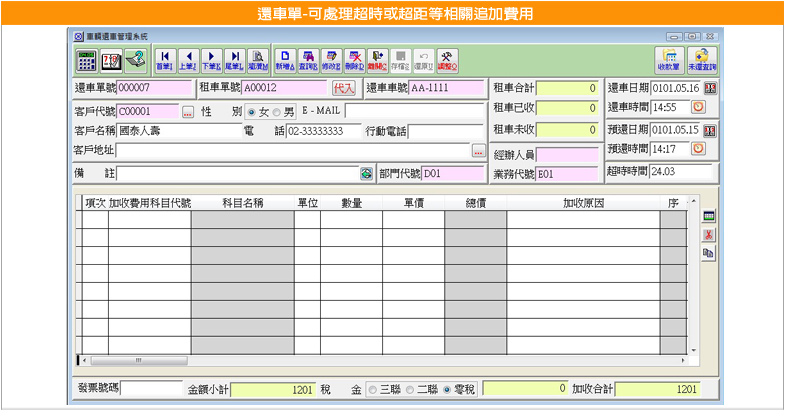Open the 收款單 payment receipt icon
Image resolution: width=786 pixels, height=413 pixels.
(670, 59)
